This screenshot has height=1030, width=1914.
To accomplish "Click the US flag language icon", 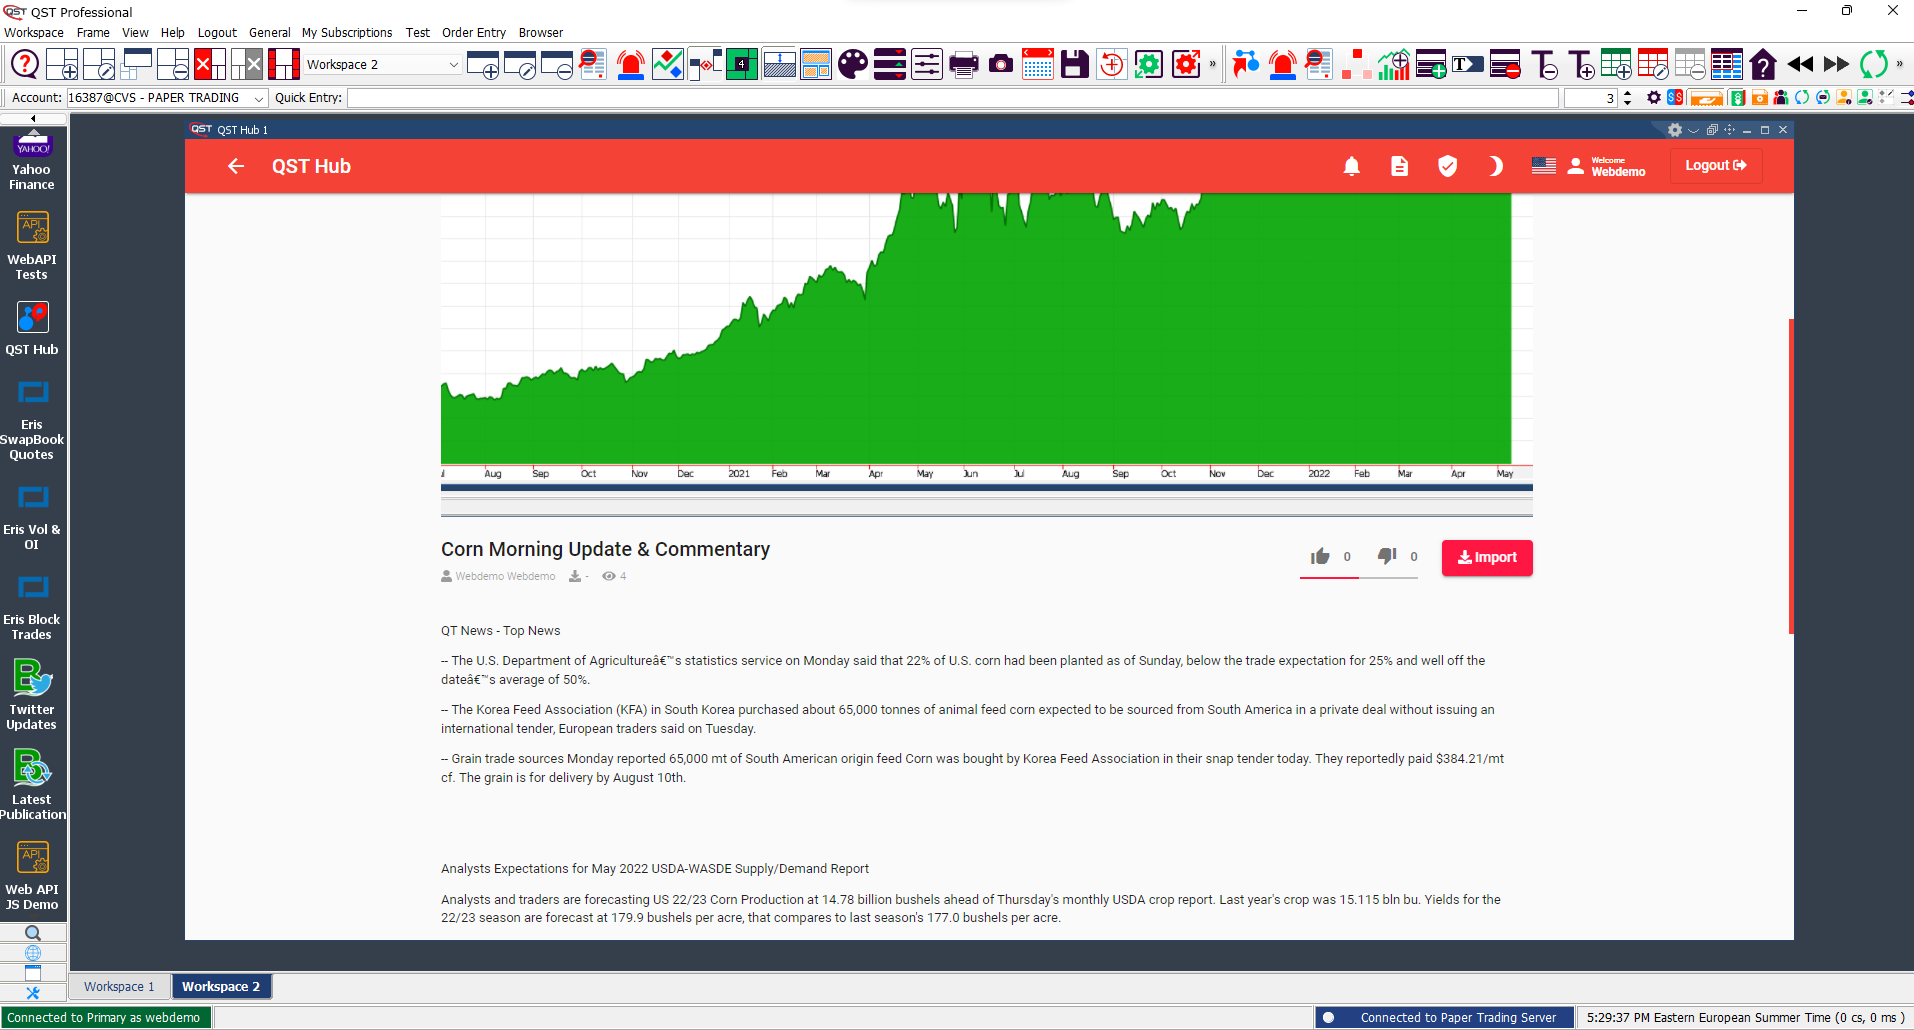I will pos(1543,166).
